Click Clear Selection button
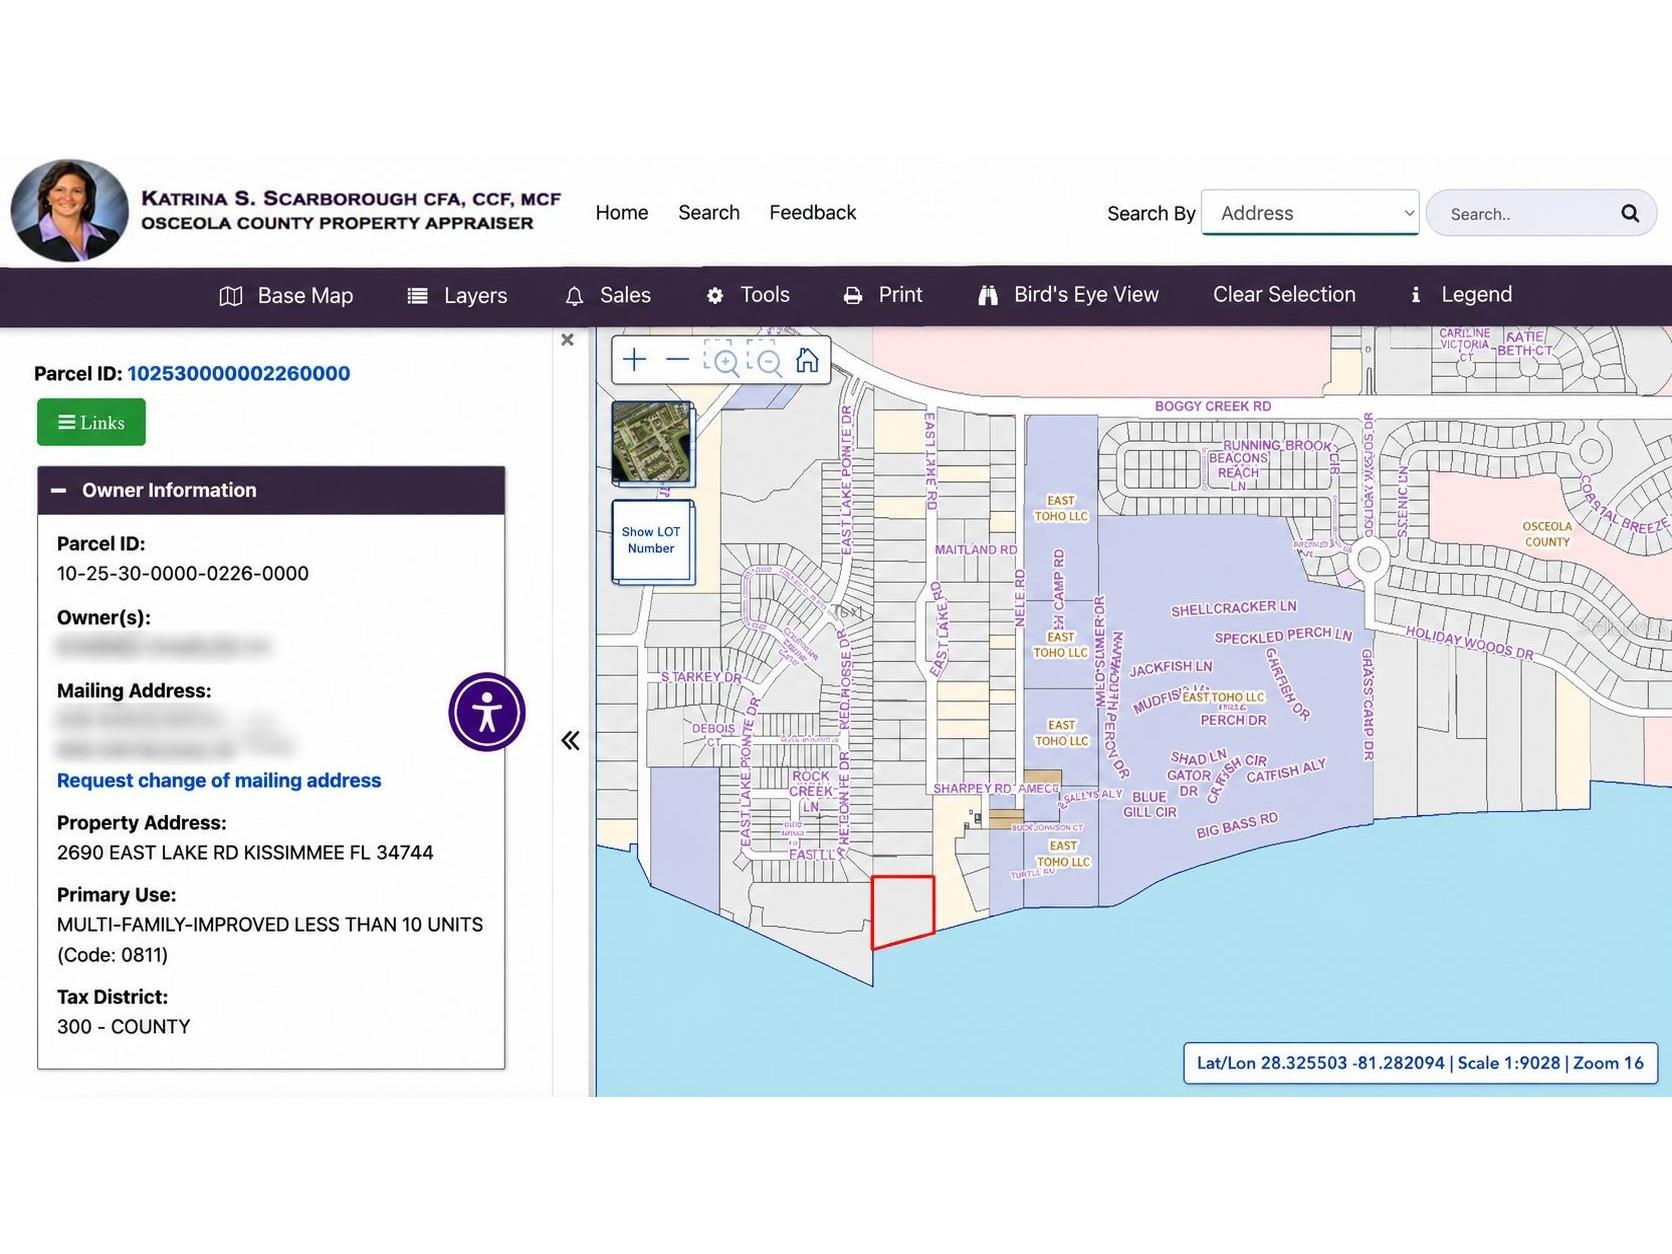The width and height of the screenshot is (1672, 1254). 1284,295
